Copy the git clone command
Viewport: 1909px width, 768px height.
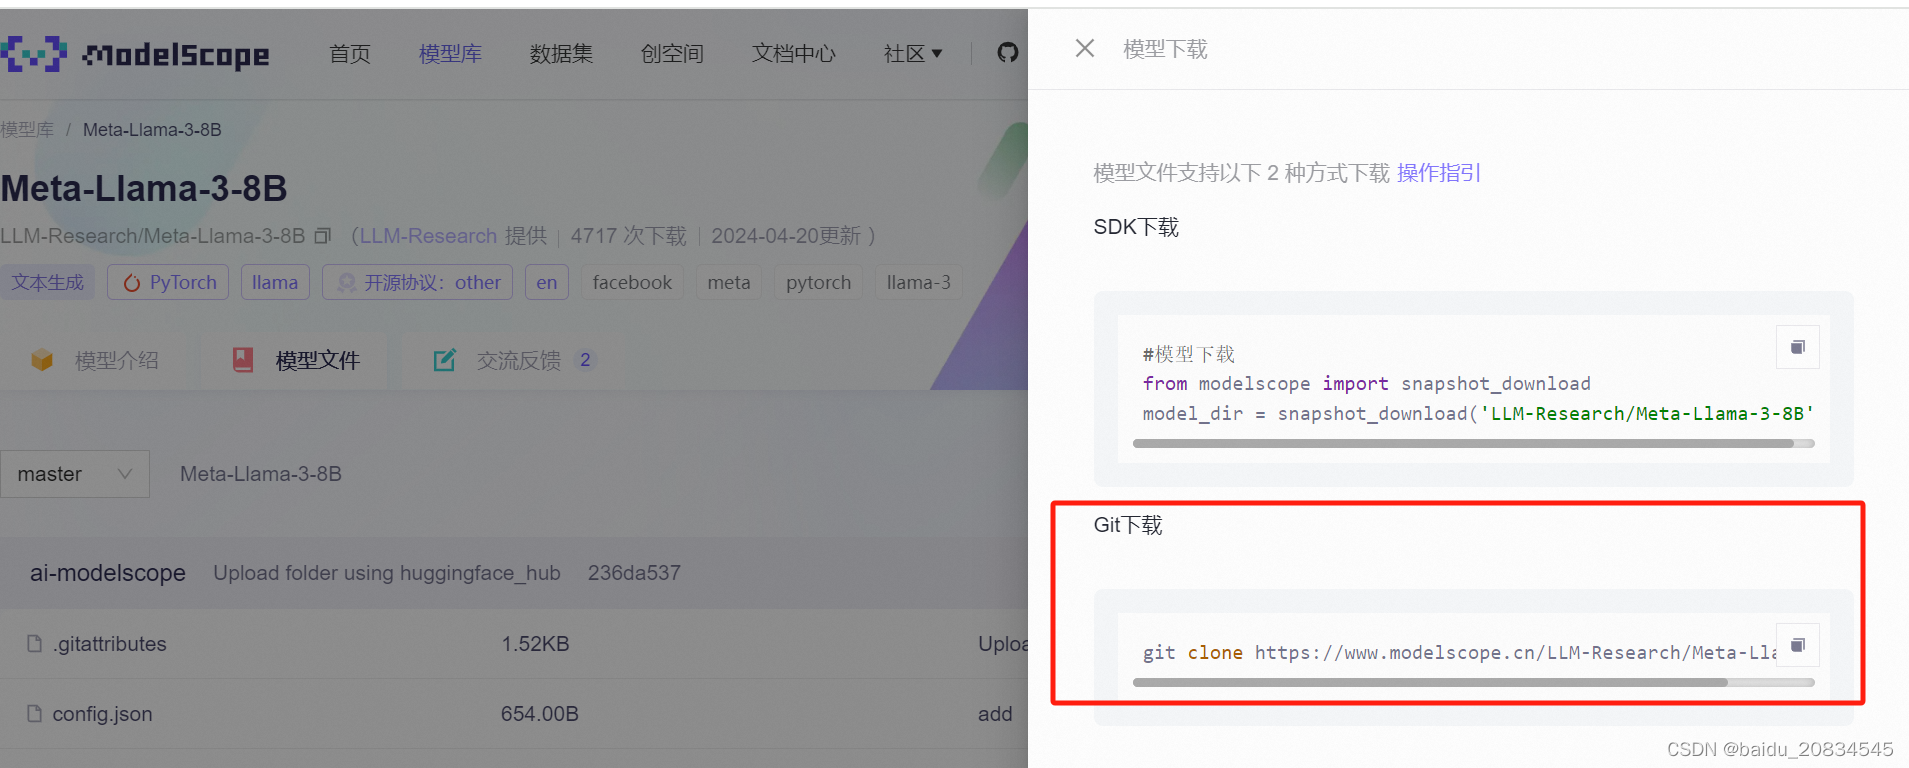1797,645
